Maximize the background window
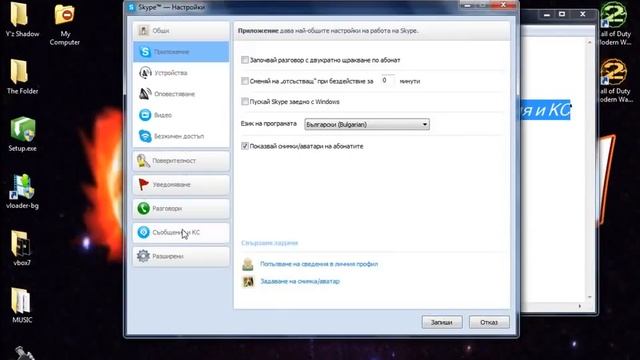 pyautogui.click(x=562, y=14)
